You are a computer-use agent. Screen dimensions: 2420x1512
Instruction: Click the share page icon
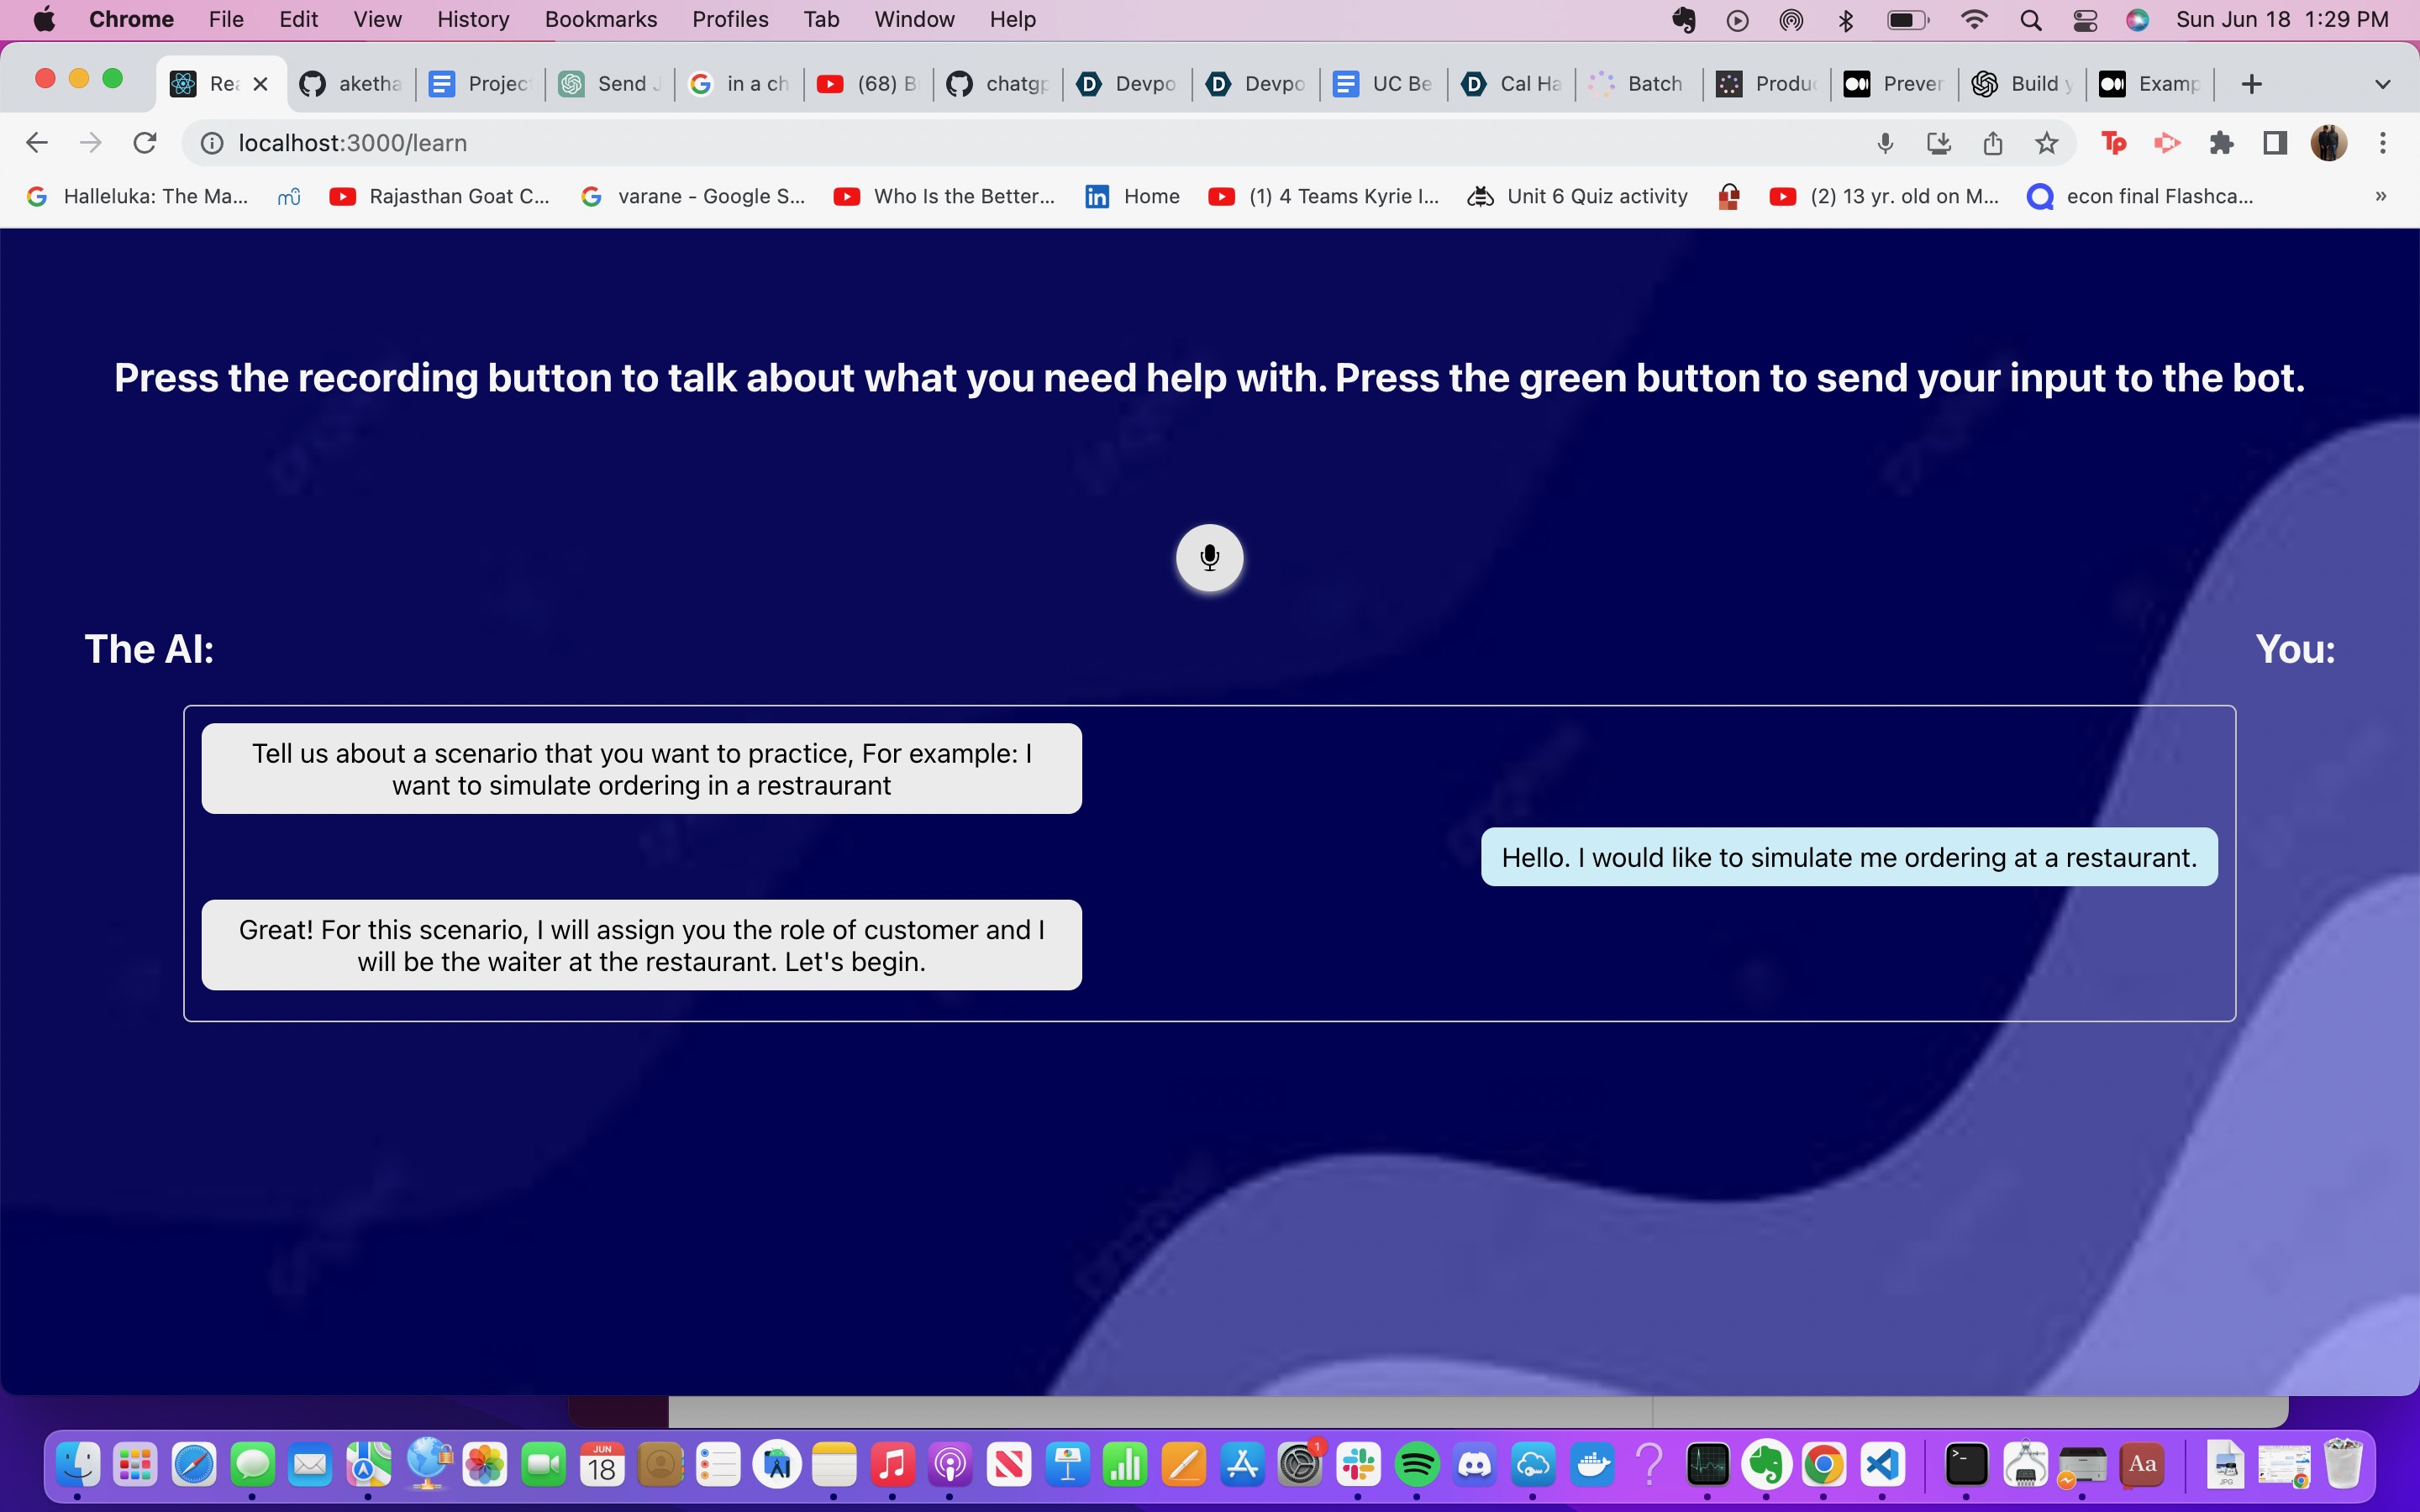point(1992,143)
